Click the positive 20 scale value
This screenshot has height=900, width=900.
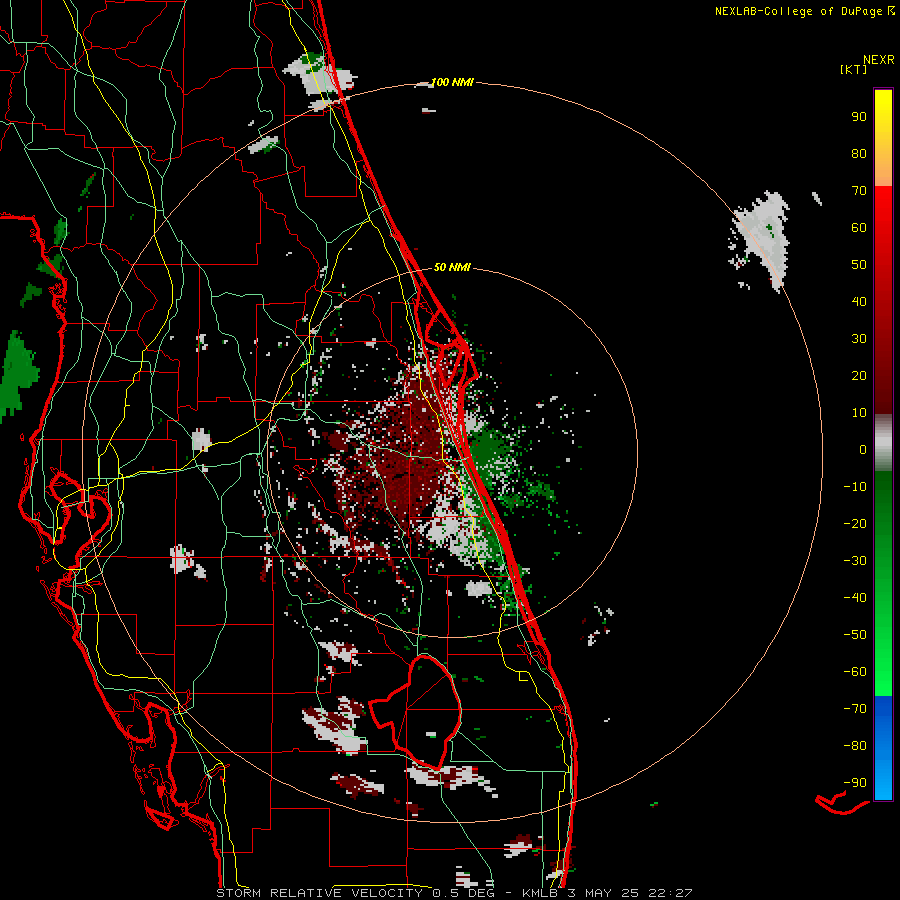pos(859,375)
